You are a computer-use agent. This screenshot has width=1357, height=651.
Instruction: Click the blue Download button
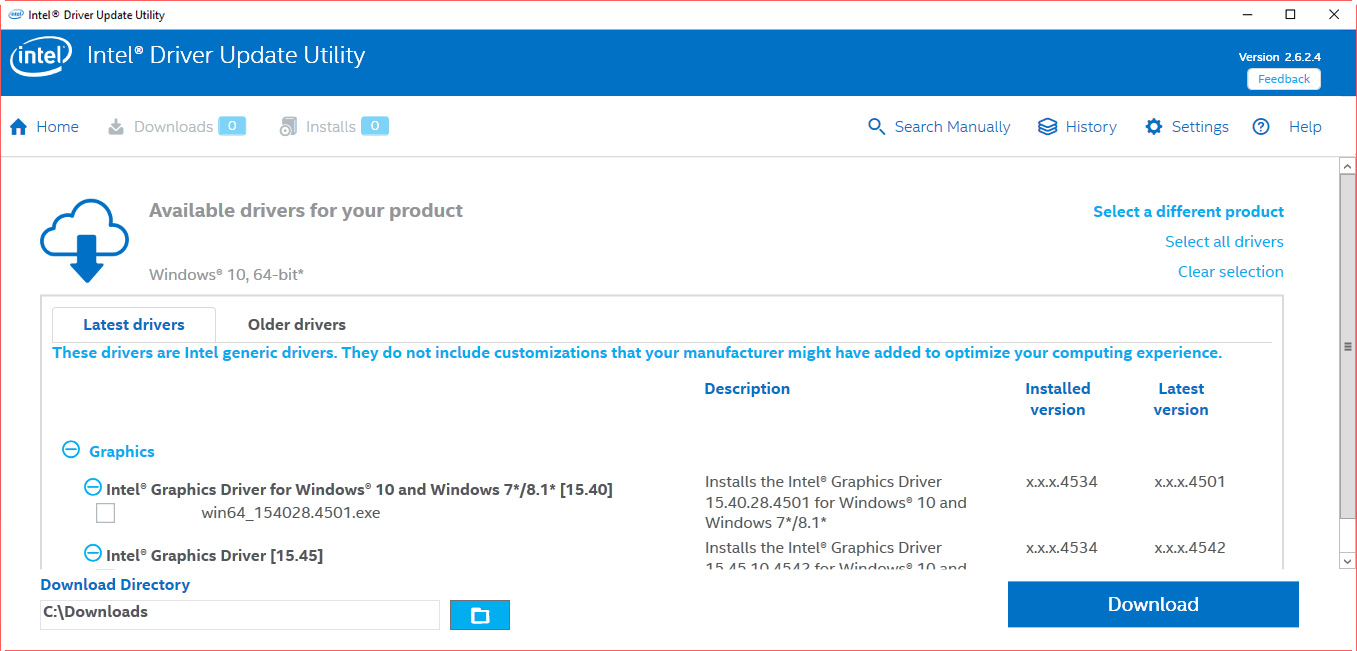click(1153, 604)
